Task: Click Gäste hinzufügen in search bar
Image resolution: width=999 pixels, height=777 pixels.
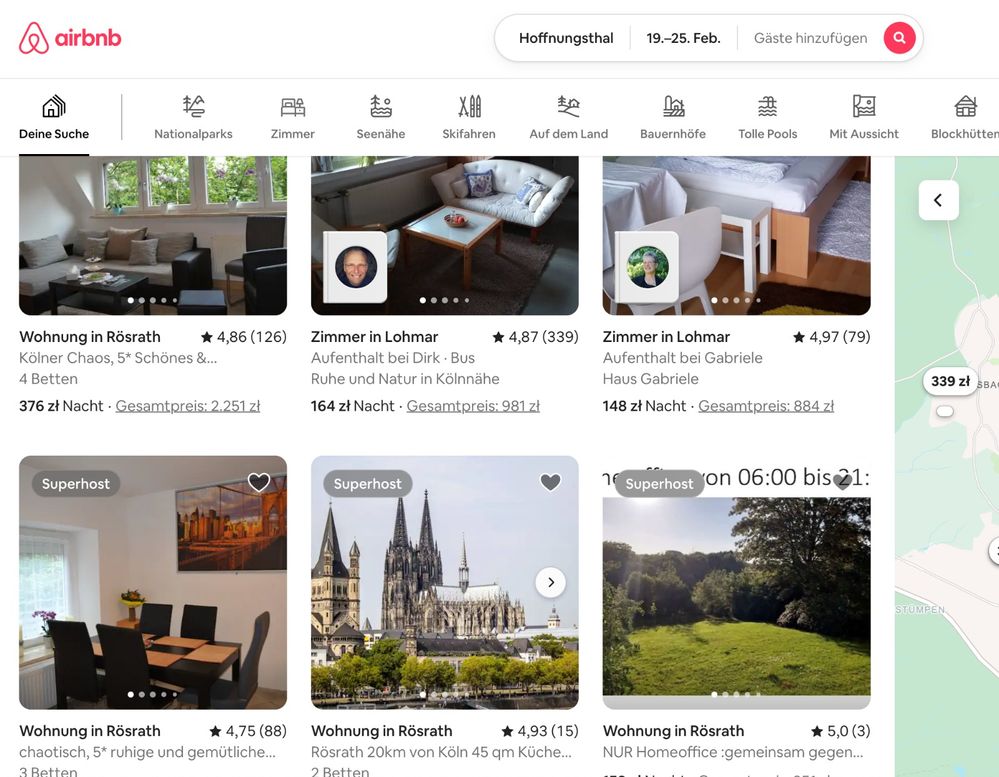Action: 810,38
